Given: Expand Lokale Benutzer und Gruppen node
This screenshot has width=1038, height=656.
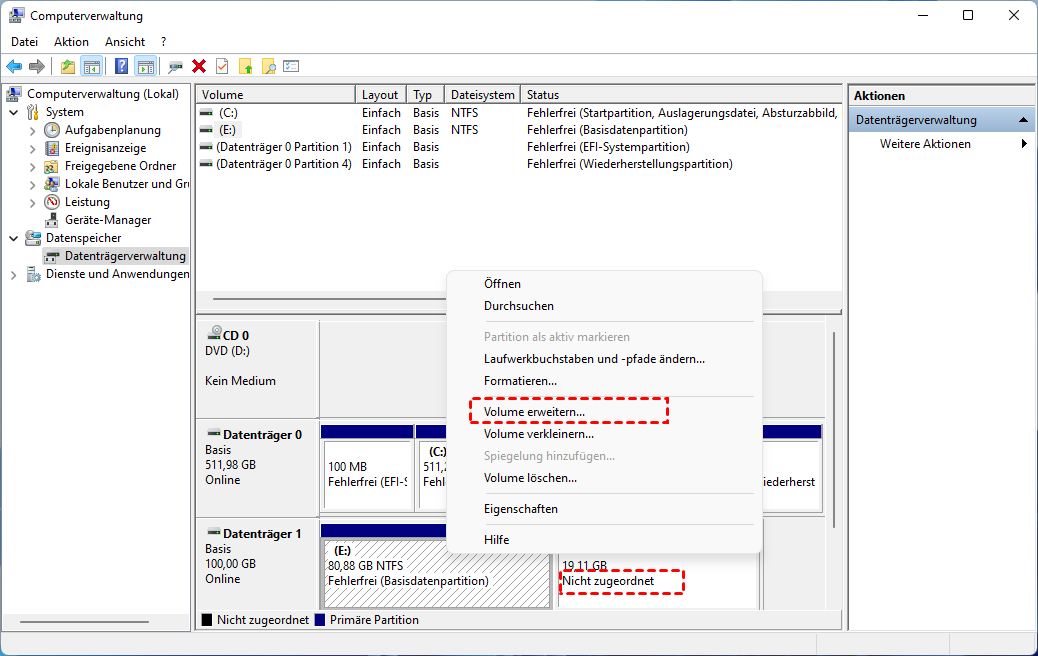Looking at the screenshot, I should tap(32, 184).
